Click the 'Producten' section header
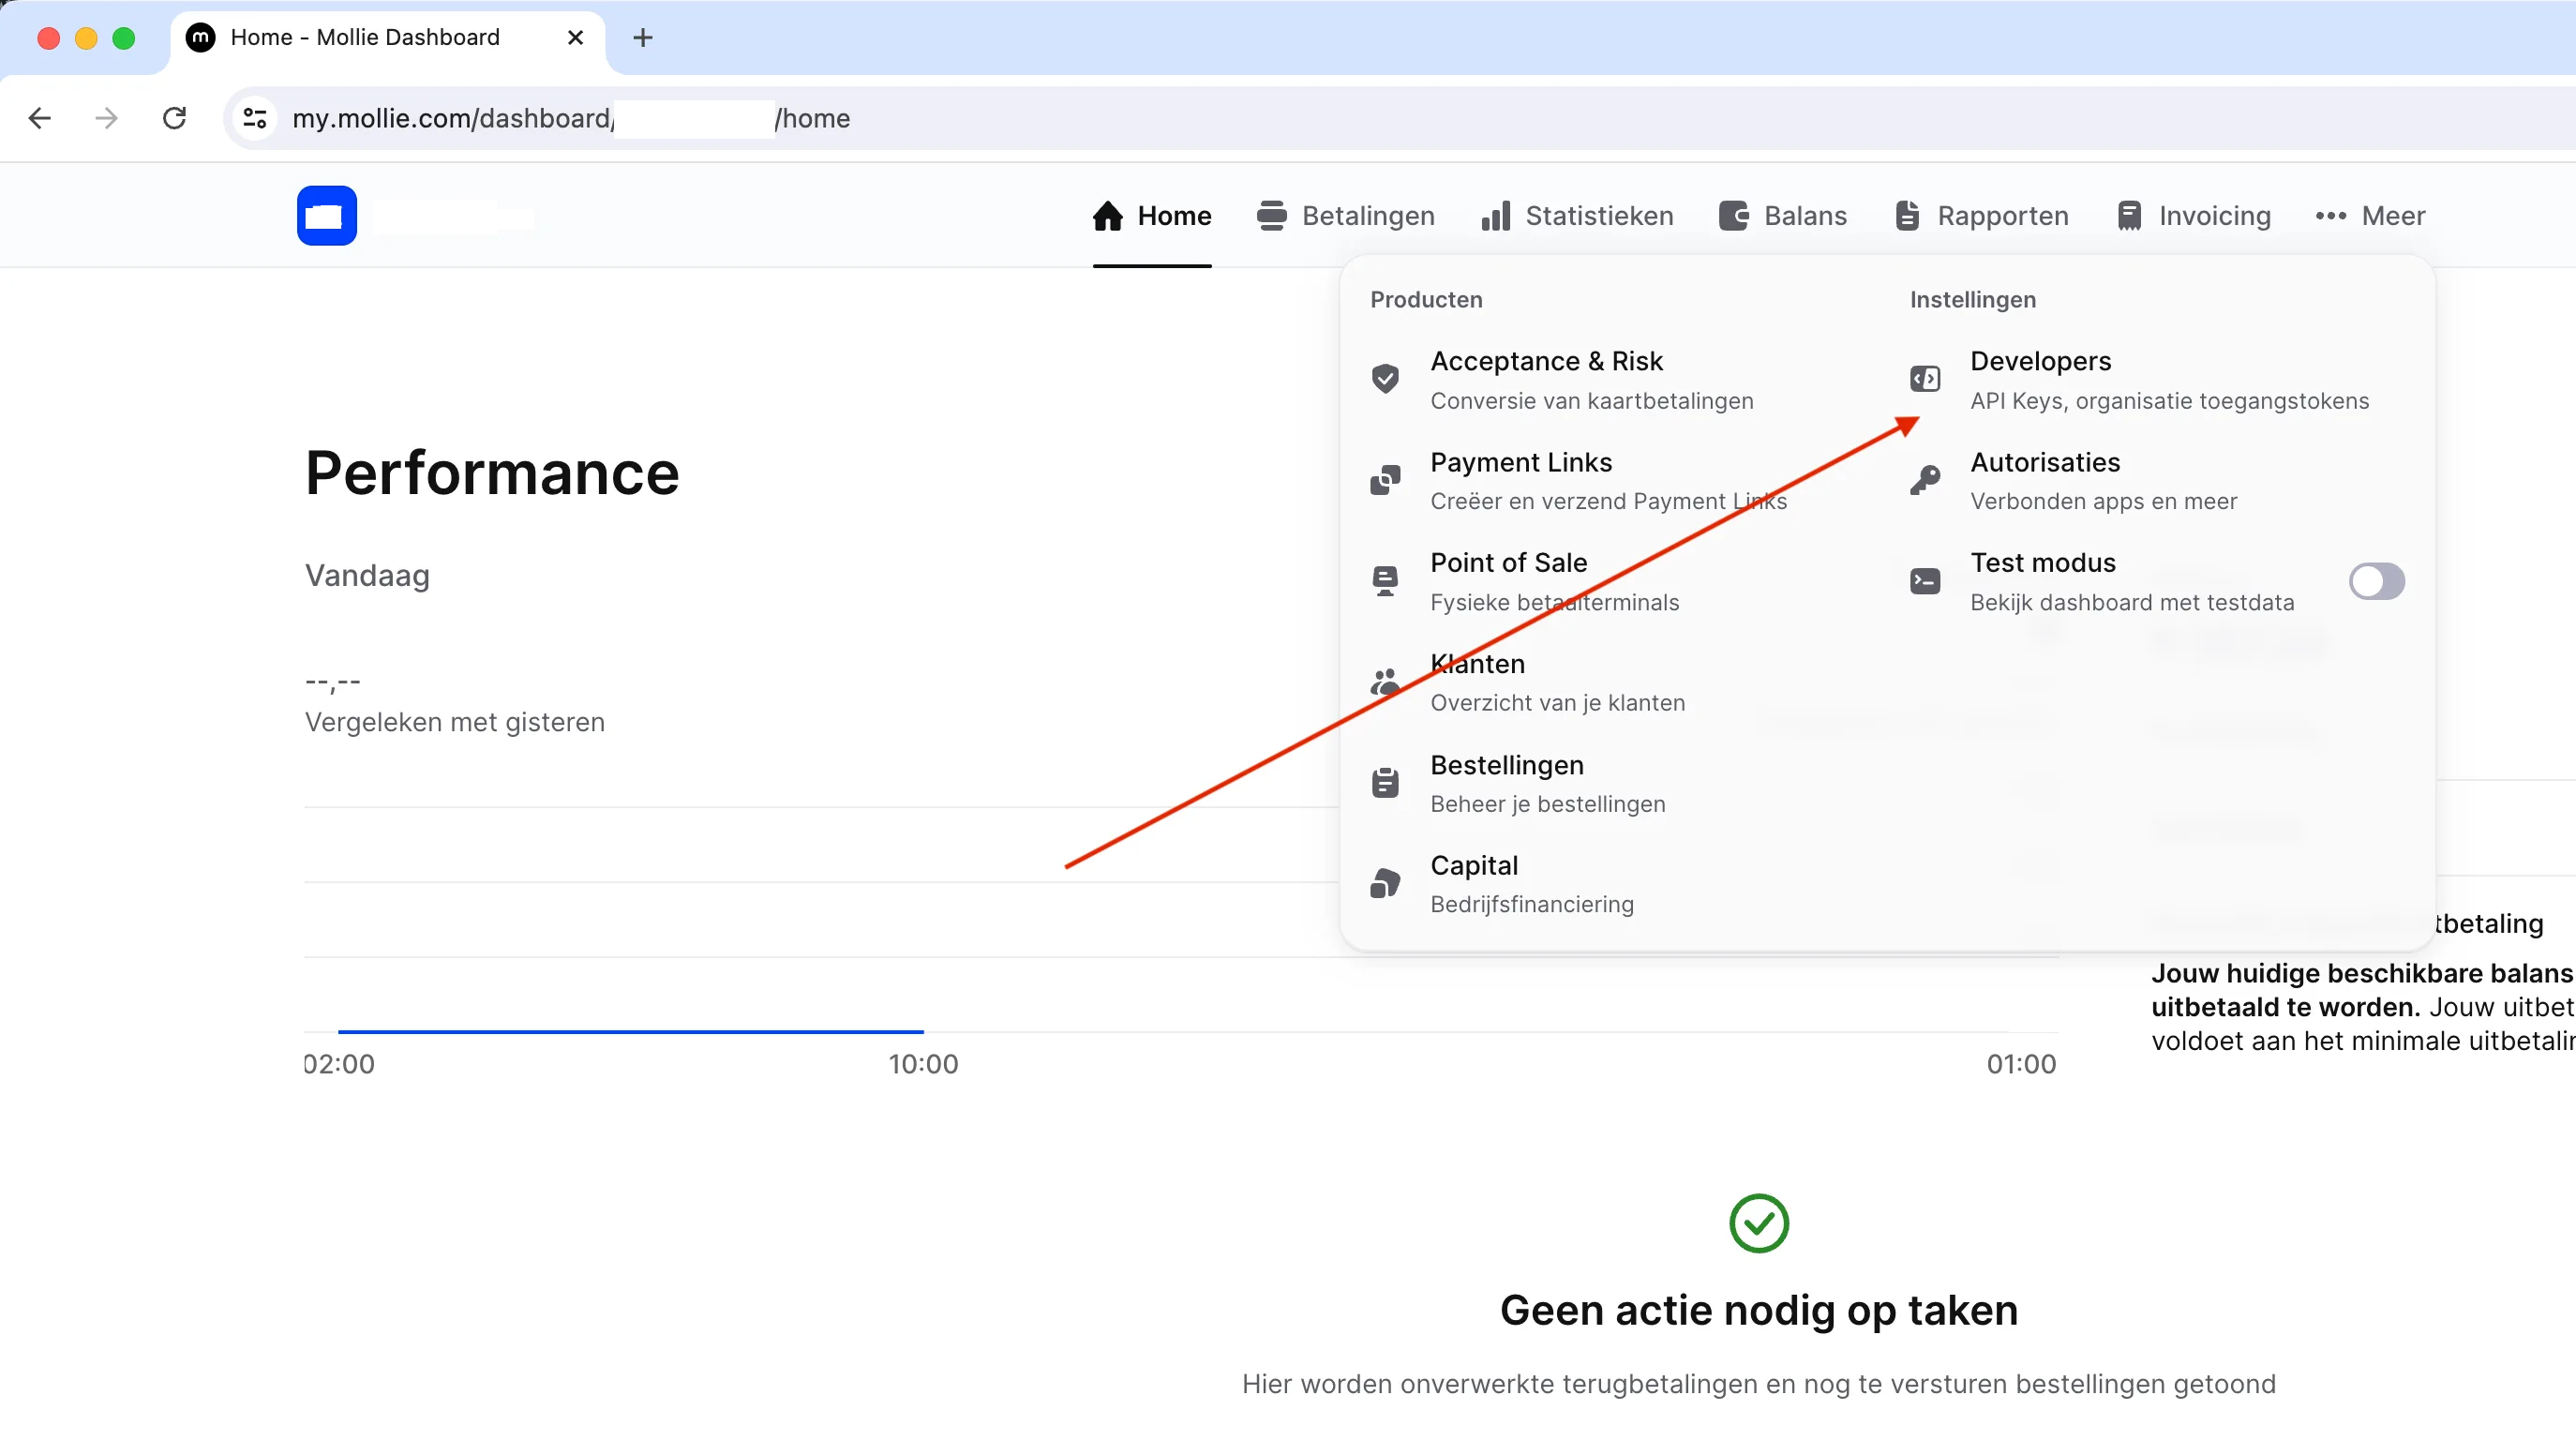This screenshot has height=1455, width=2576. 1426,300
